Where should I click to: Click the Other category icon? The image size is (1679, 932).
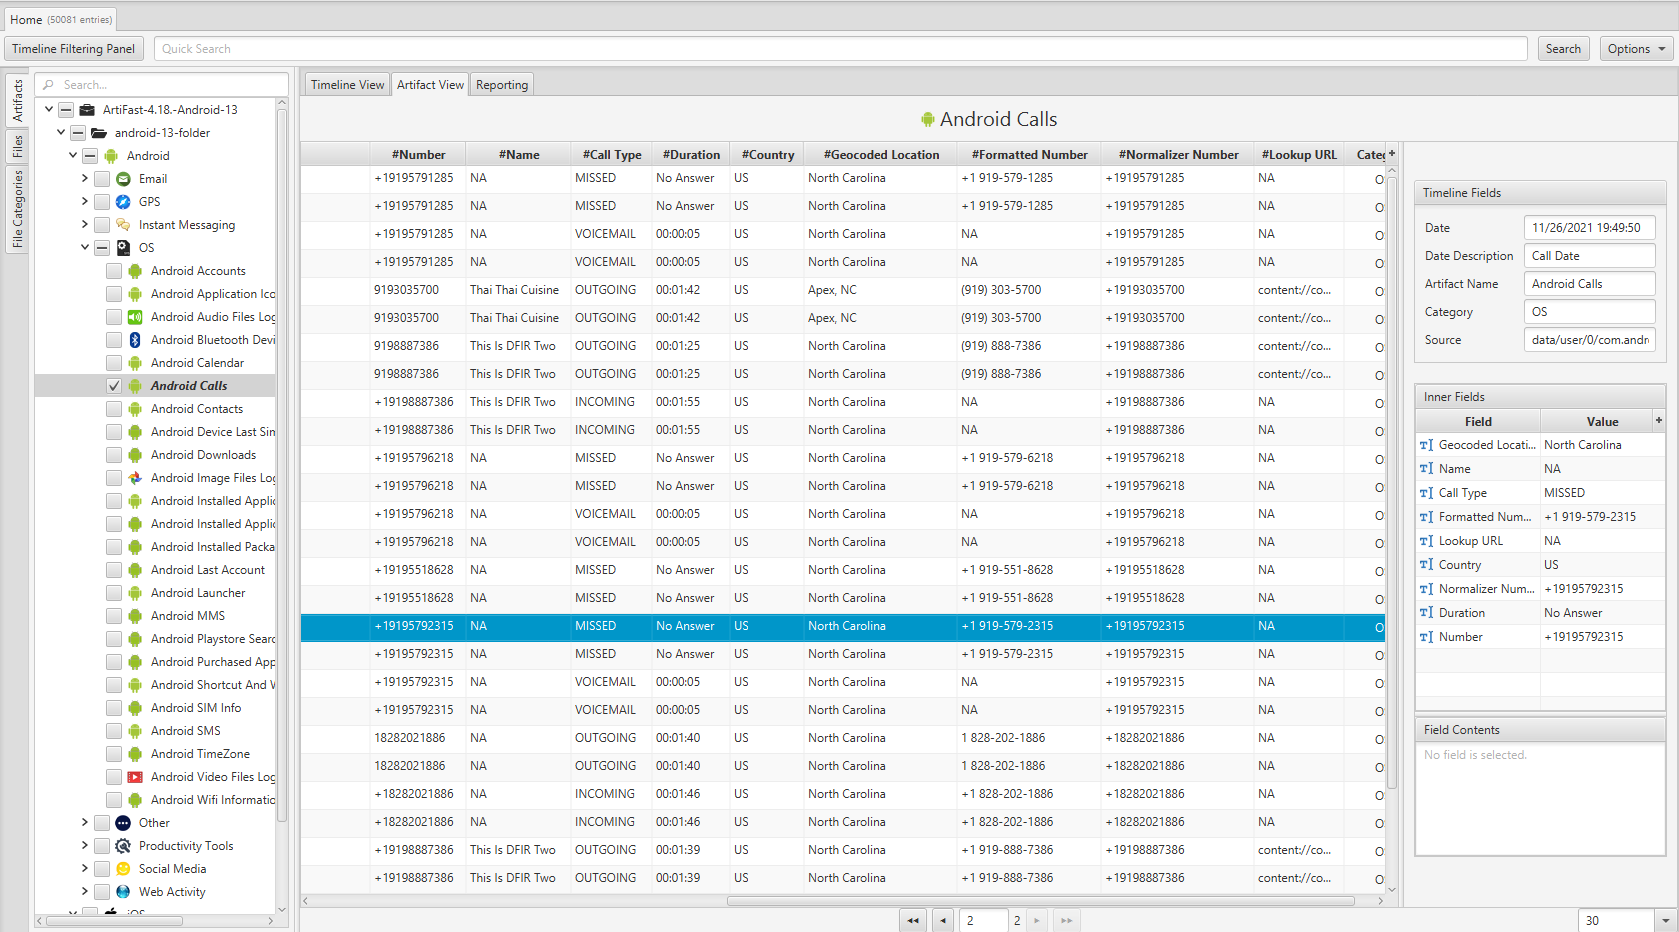tap(123, 823)
